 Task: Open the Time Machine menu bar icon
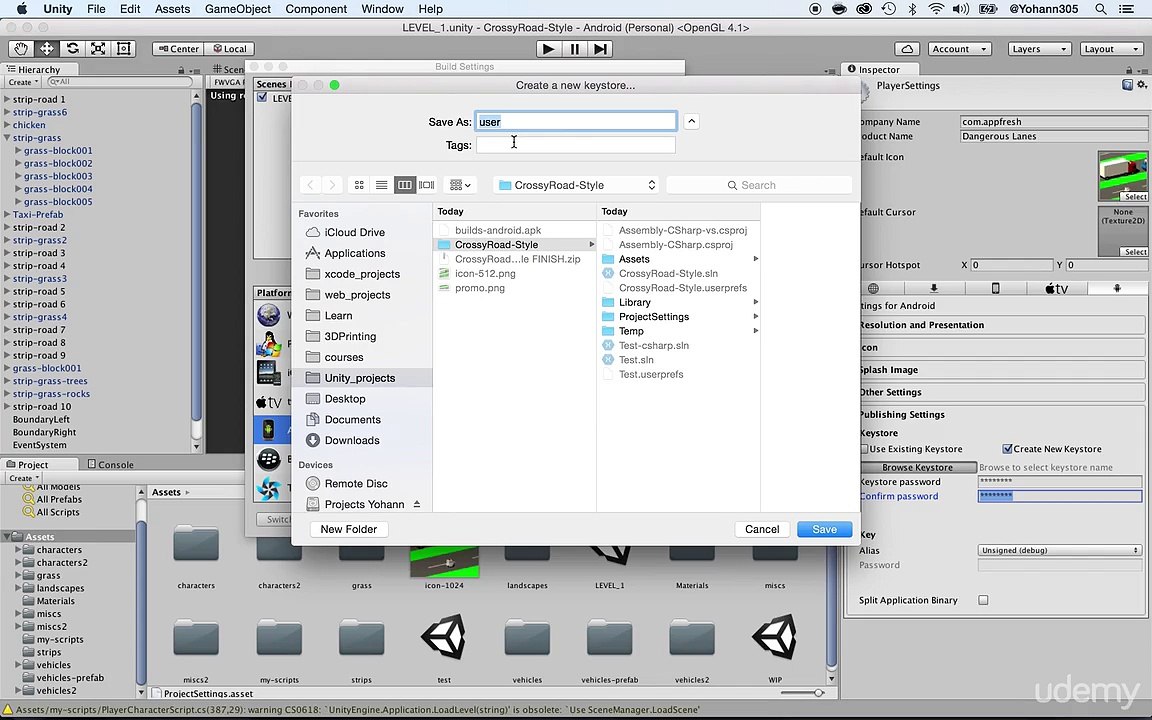pyautogui.click(x=888, y=9)
